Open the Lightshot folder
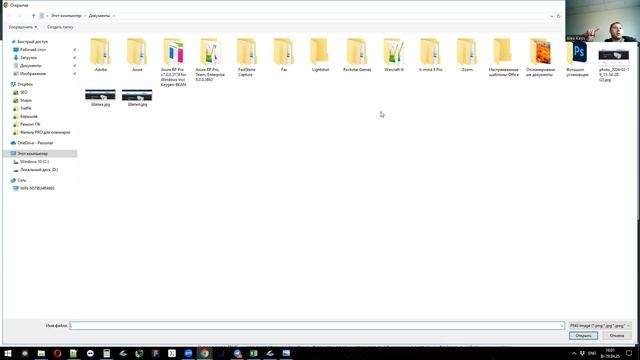This screenshot has width=640, height=360. click(320, 55)
